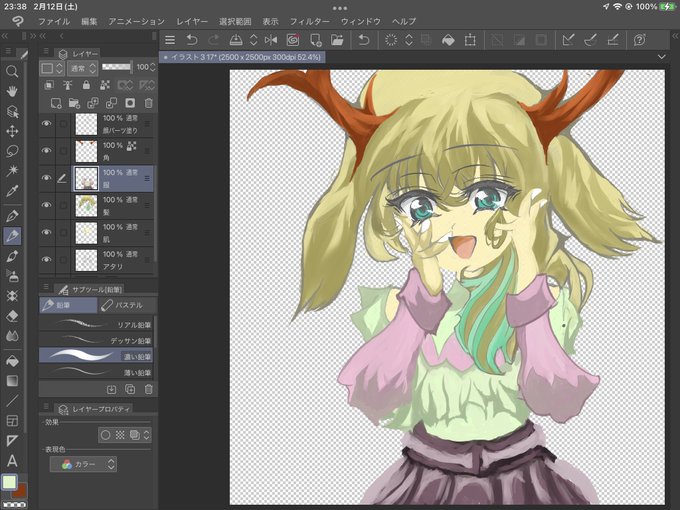The width and height of the screenshot is (680, 510).
Task: Open レイヤー menu
Action: (192, 21)
